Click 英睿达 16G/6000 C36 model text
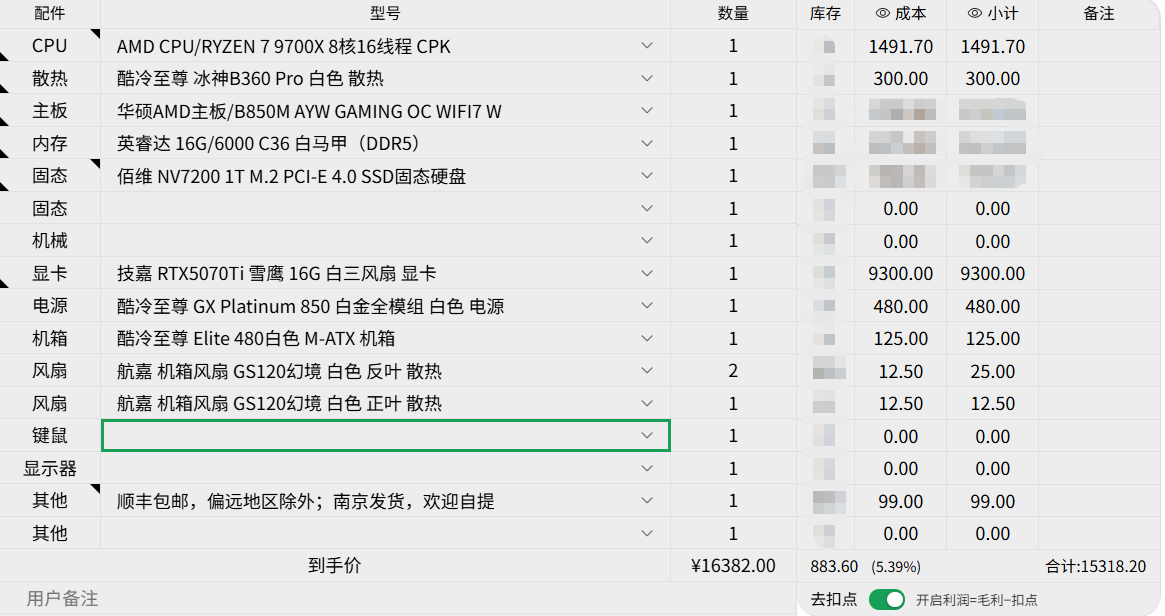The height and width of the screenshot is (616, 1165). click(x=268, y=143)
